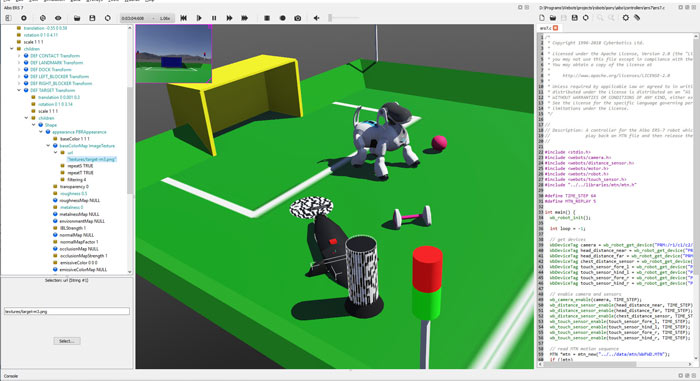Screen dimensions: 700x381
Task: Expand DEF RIGHT_BLOCKER Transform node
Action: point(19,84)
